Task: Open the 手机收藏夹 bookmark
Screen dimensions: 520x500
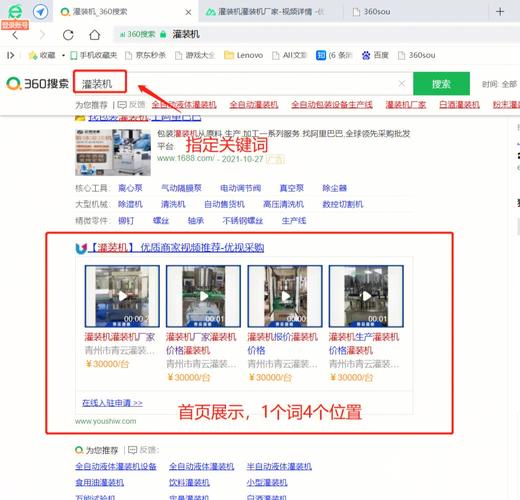Action: (x=94, y=55)
